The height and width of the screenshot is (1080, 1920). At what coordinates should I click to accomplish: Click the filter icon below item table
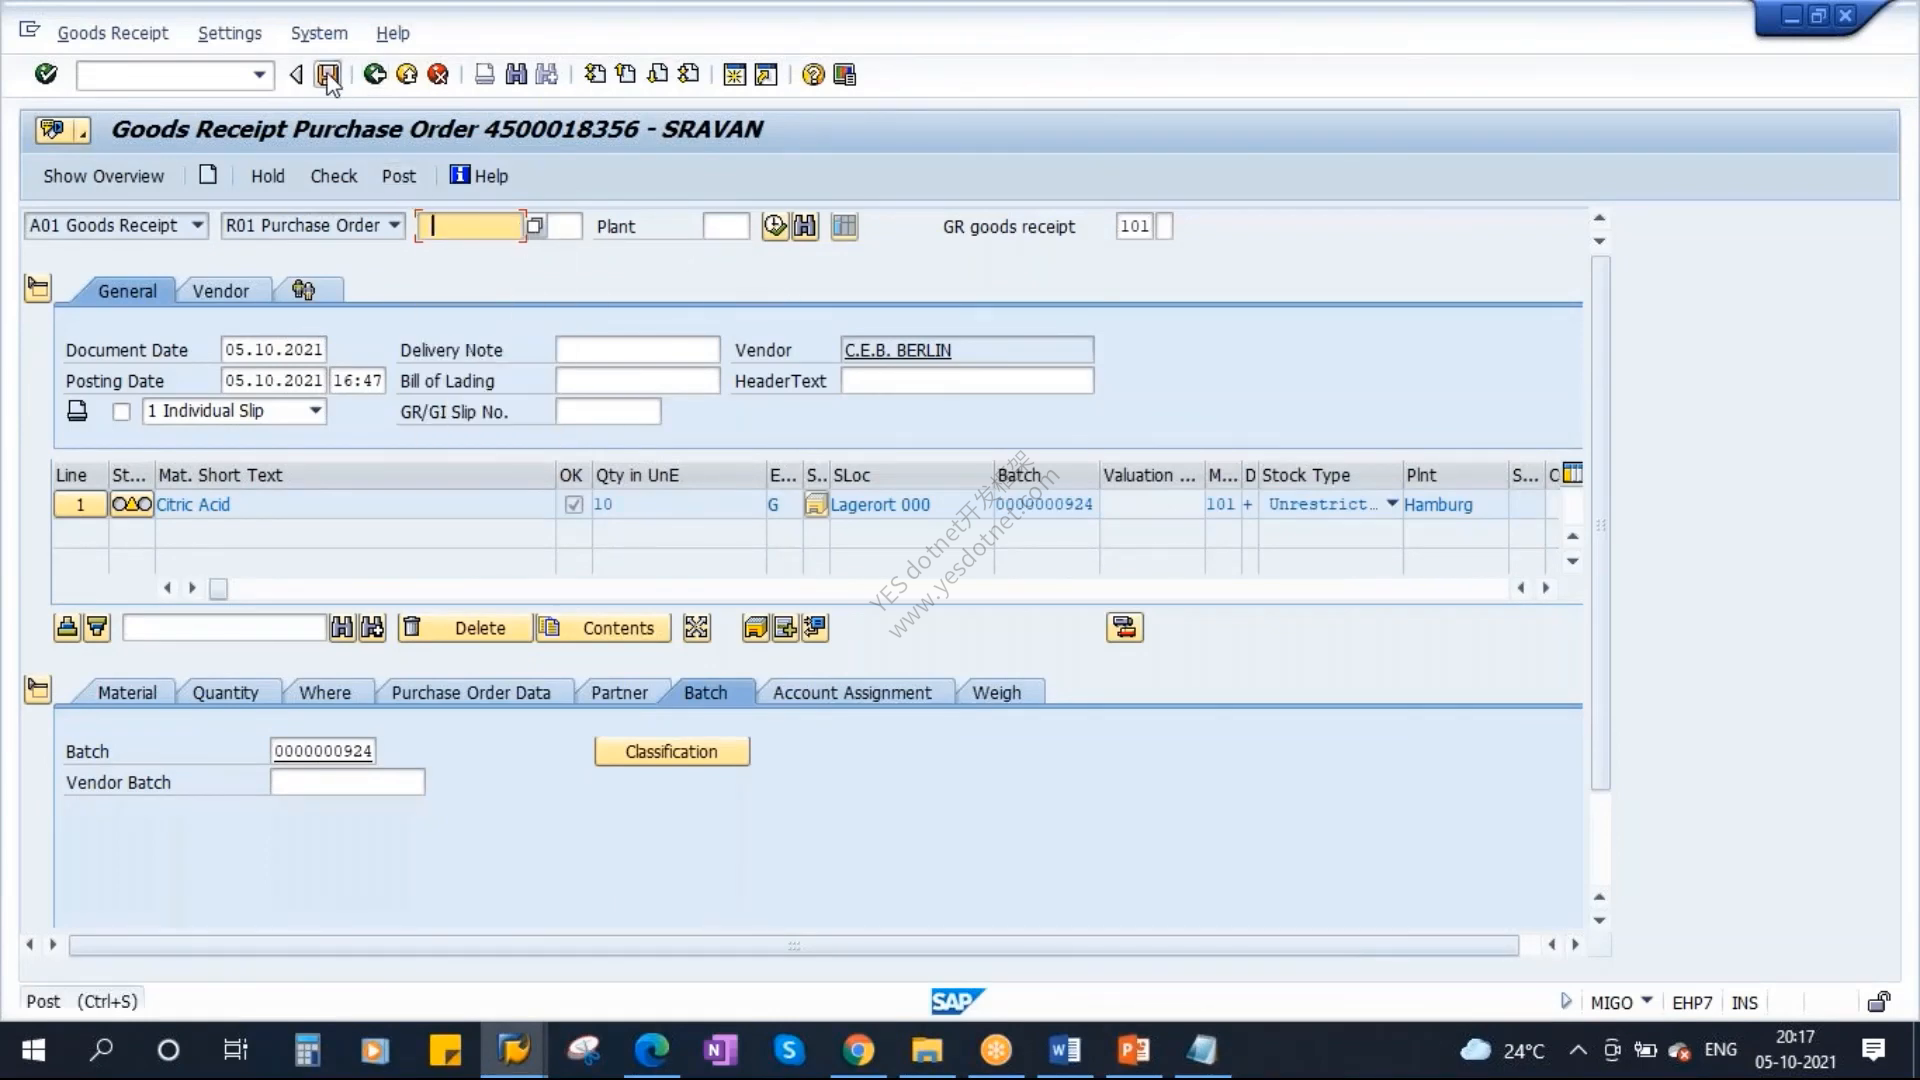[97, 628]
